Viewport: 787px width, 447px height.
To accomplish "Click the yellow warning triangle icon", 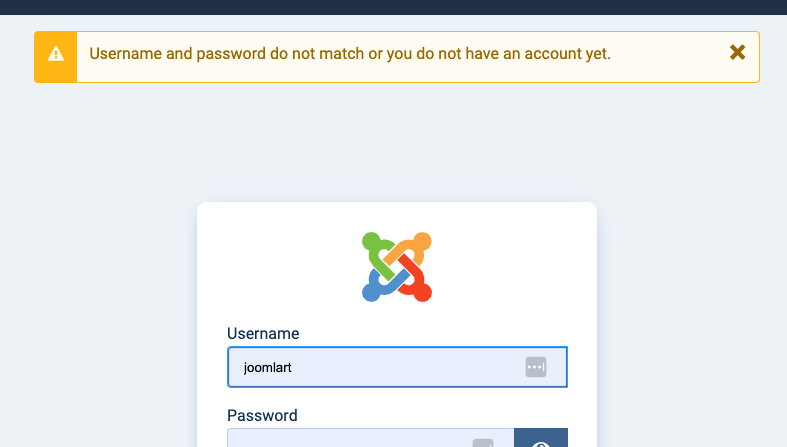I will click(x=55, y=56).
